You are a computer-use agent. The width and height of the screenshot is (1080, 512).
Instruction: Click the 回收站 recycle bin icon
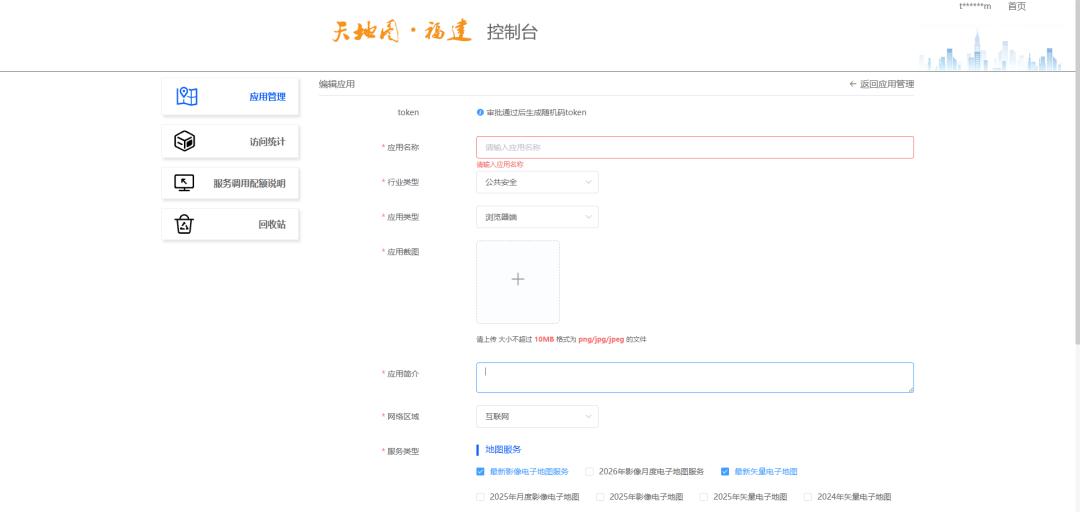click(184, 224)
